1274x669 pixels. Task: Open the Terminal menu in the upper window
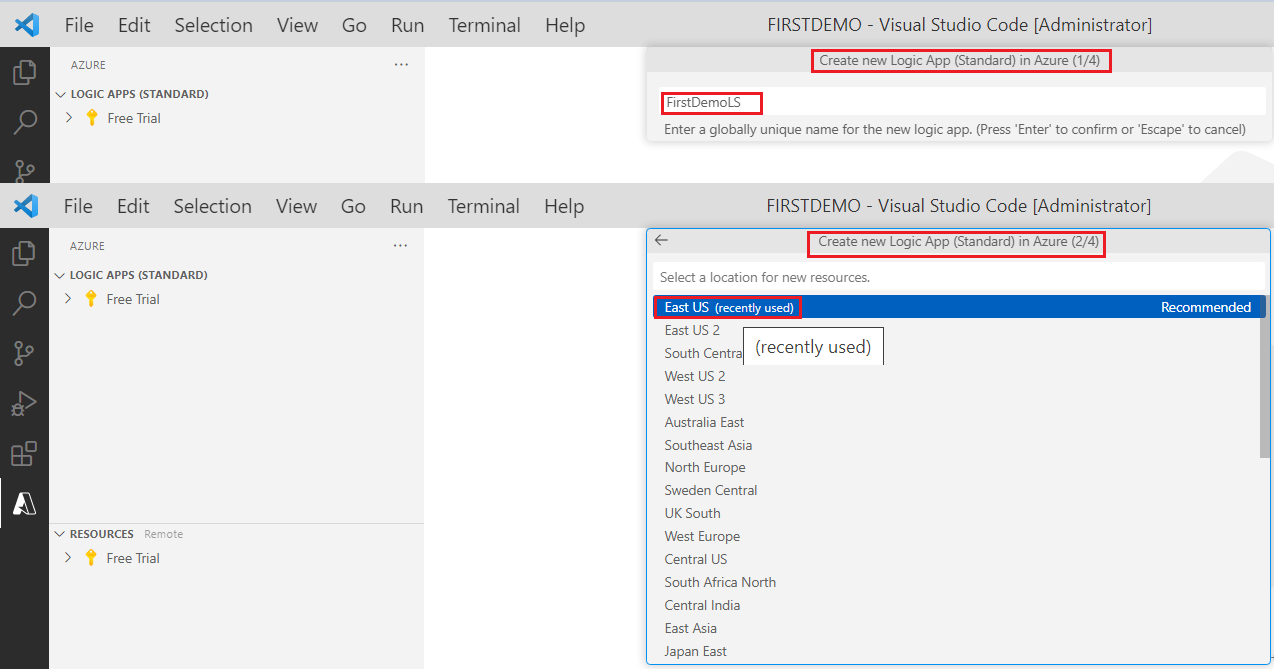(x=485, y=25)
